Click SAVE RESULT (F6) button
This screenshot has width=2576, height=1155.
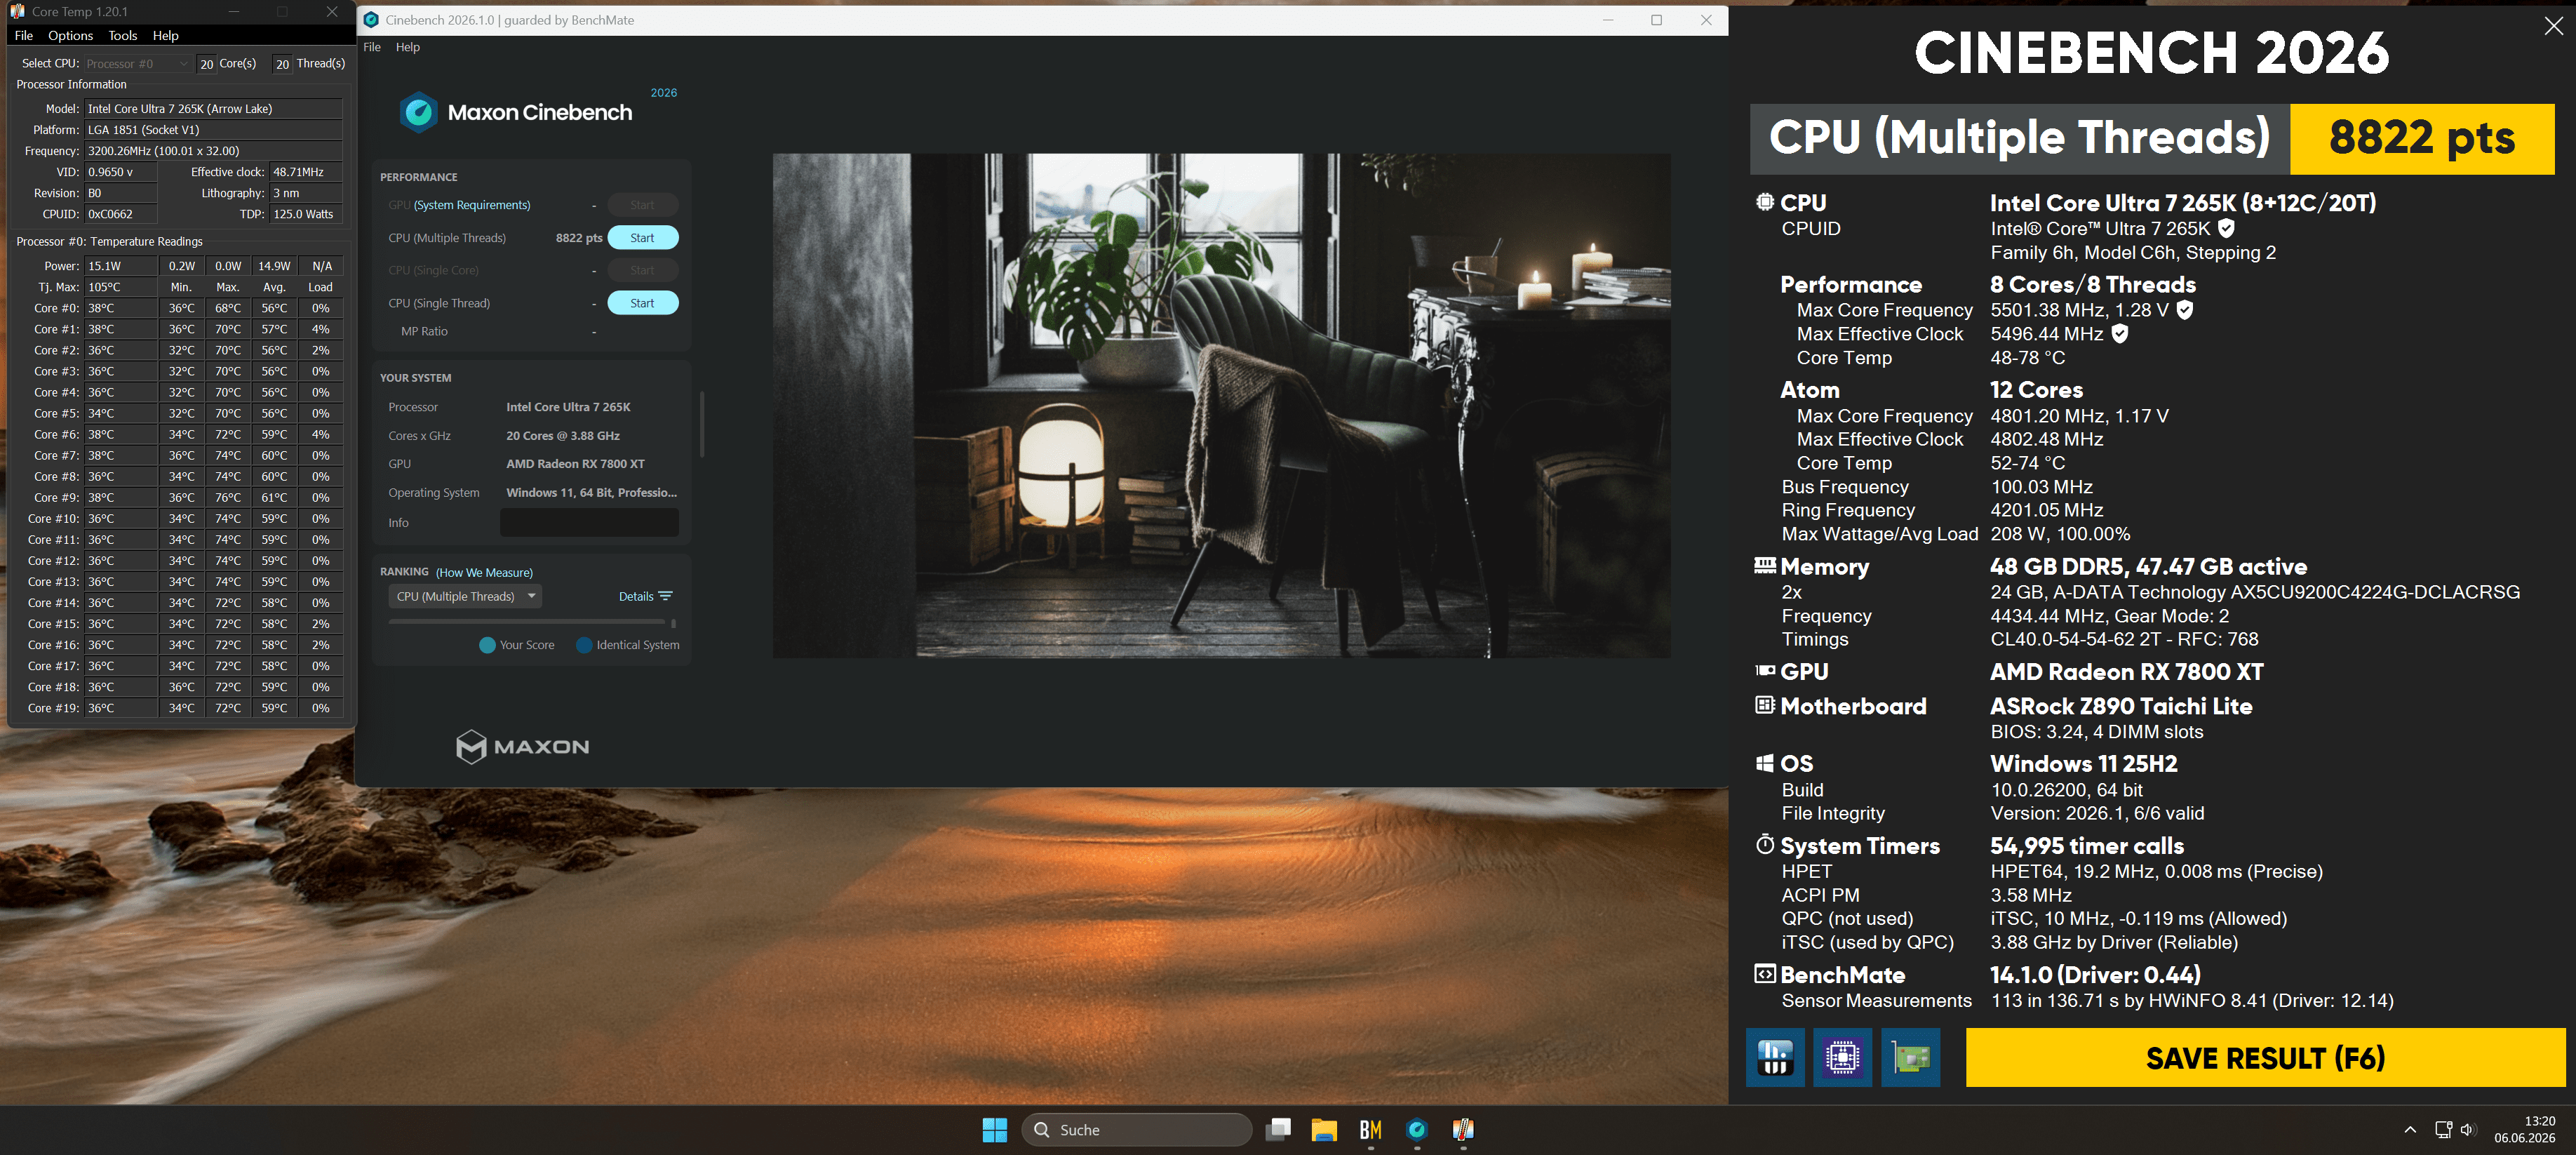(x=2265, y=1057)
